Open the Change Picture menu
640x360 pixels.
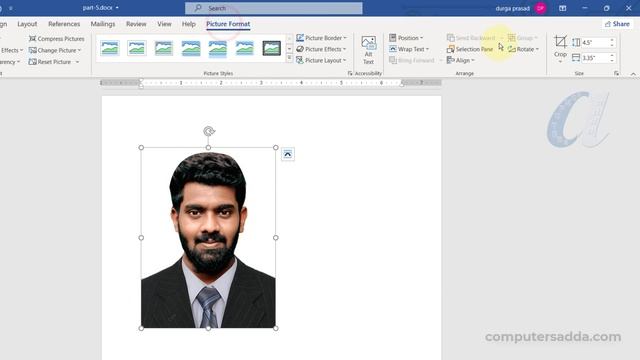click(x=55, y=50)
